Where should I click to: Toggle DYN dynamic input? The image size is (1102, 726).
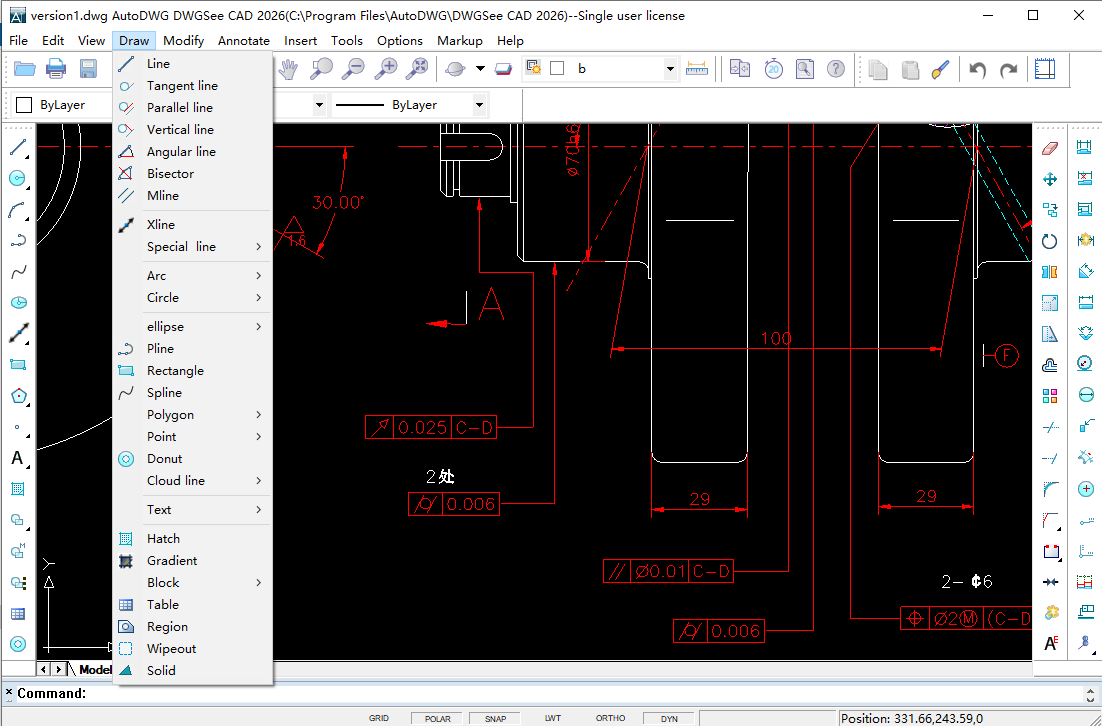pos(669,718)
